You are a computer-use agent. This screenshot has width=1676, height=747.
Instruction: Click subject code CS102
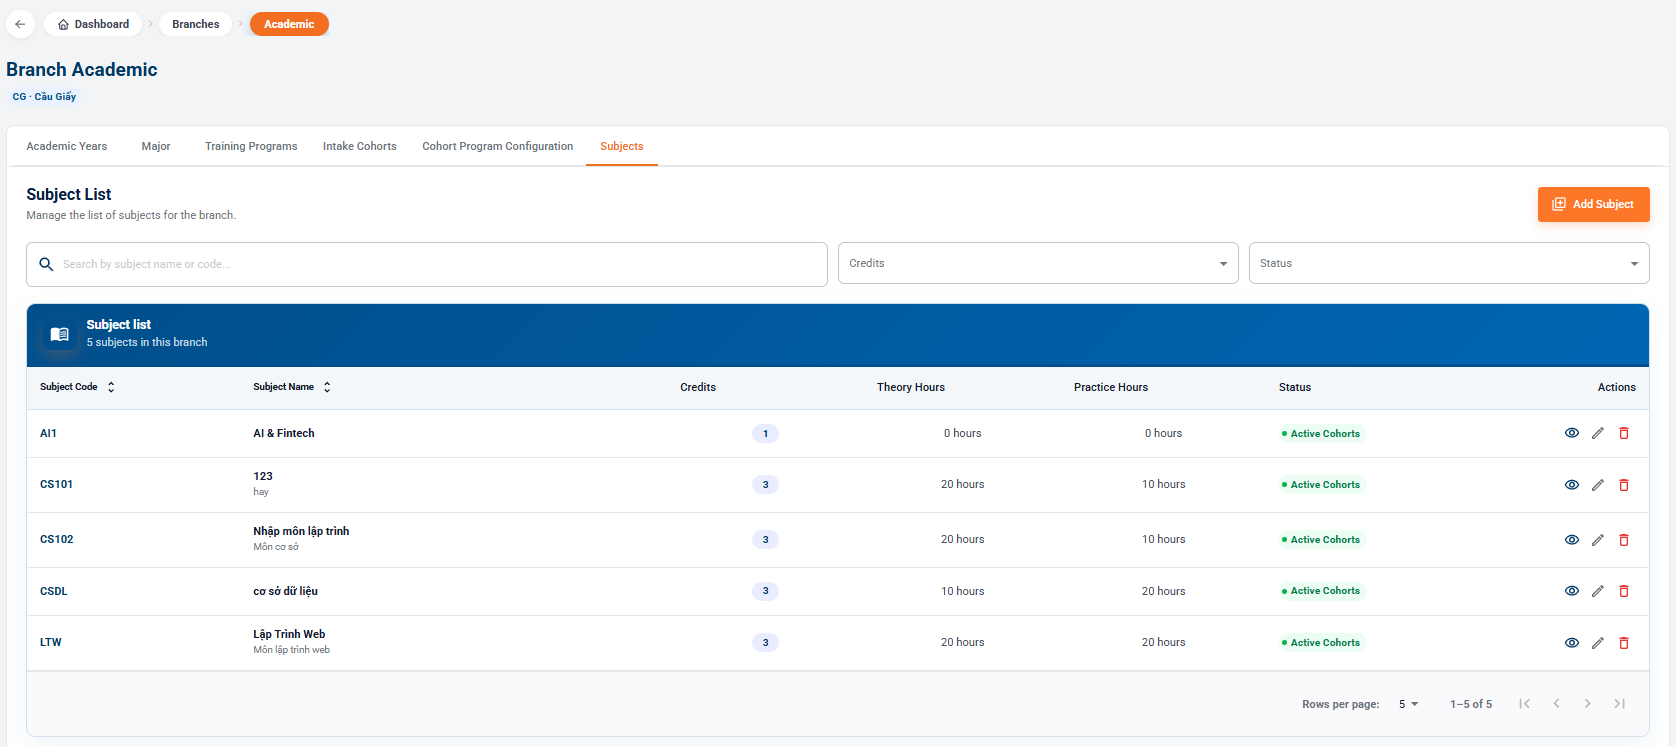point(57,540)
